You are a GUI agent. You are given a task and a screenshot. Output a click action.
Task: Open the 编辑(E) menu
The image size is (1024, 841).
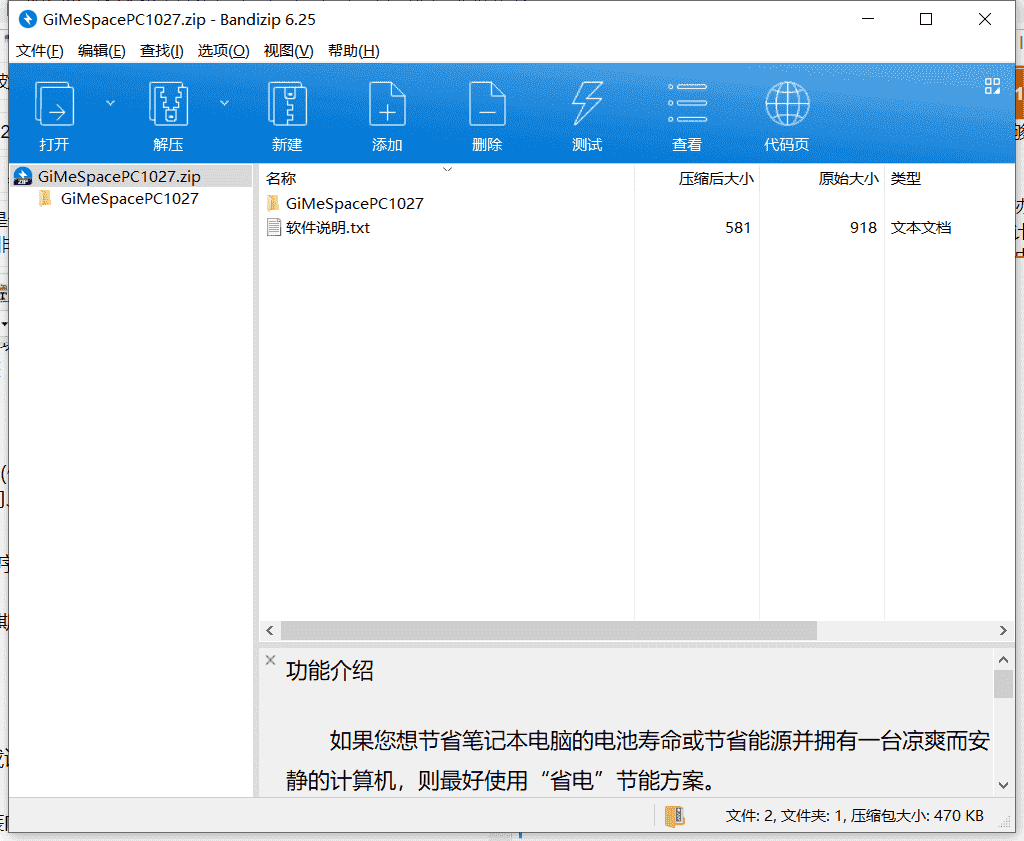pyautogui.click(x=101, y=51)
